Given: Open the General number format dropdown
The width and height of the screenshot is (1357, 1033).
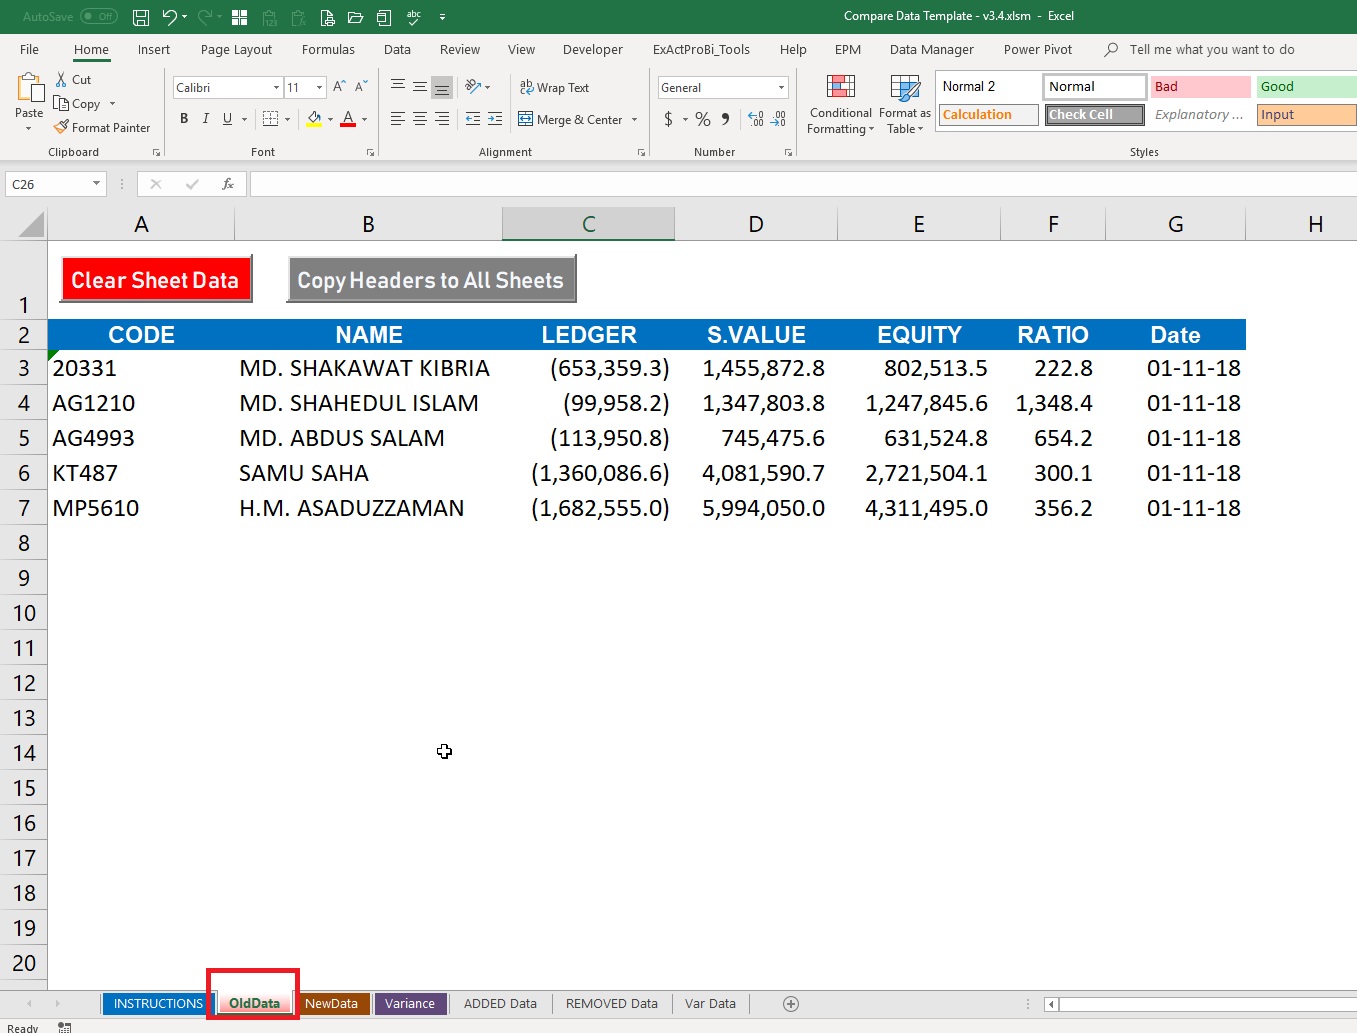Looking at the screenshot, I should pos(782,88).
